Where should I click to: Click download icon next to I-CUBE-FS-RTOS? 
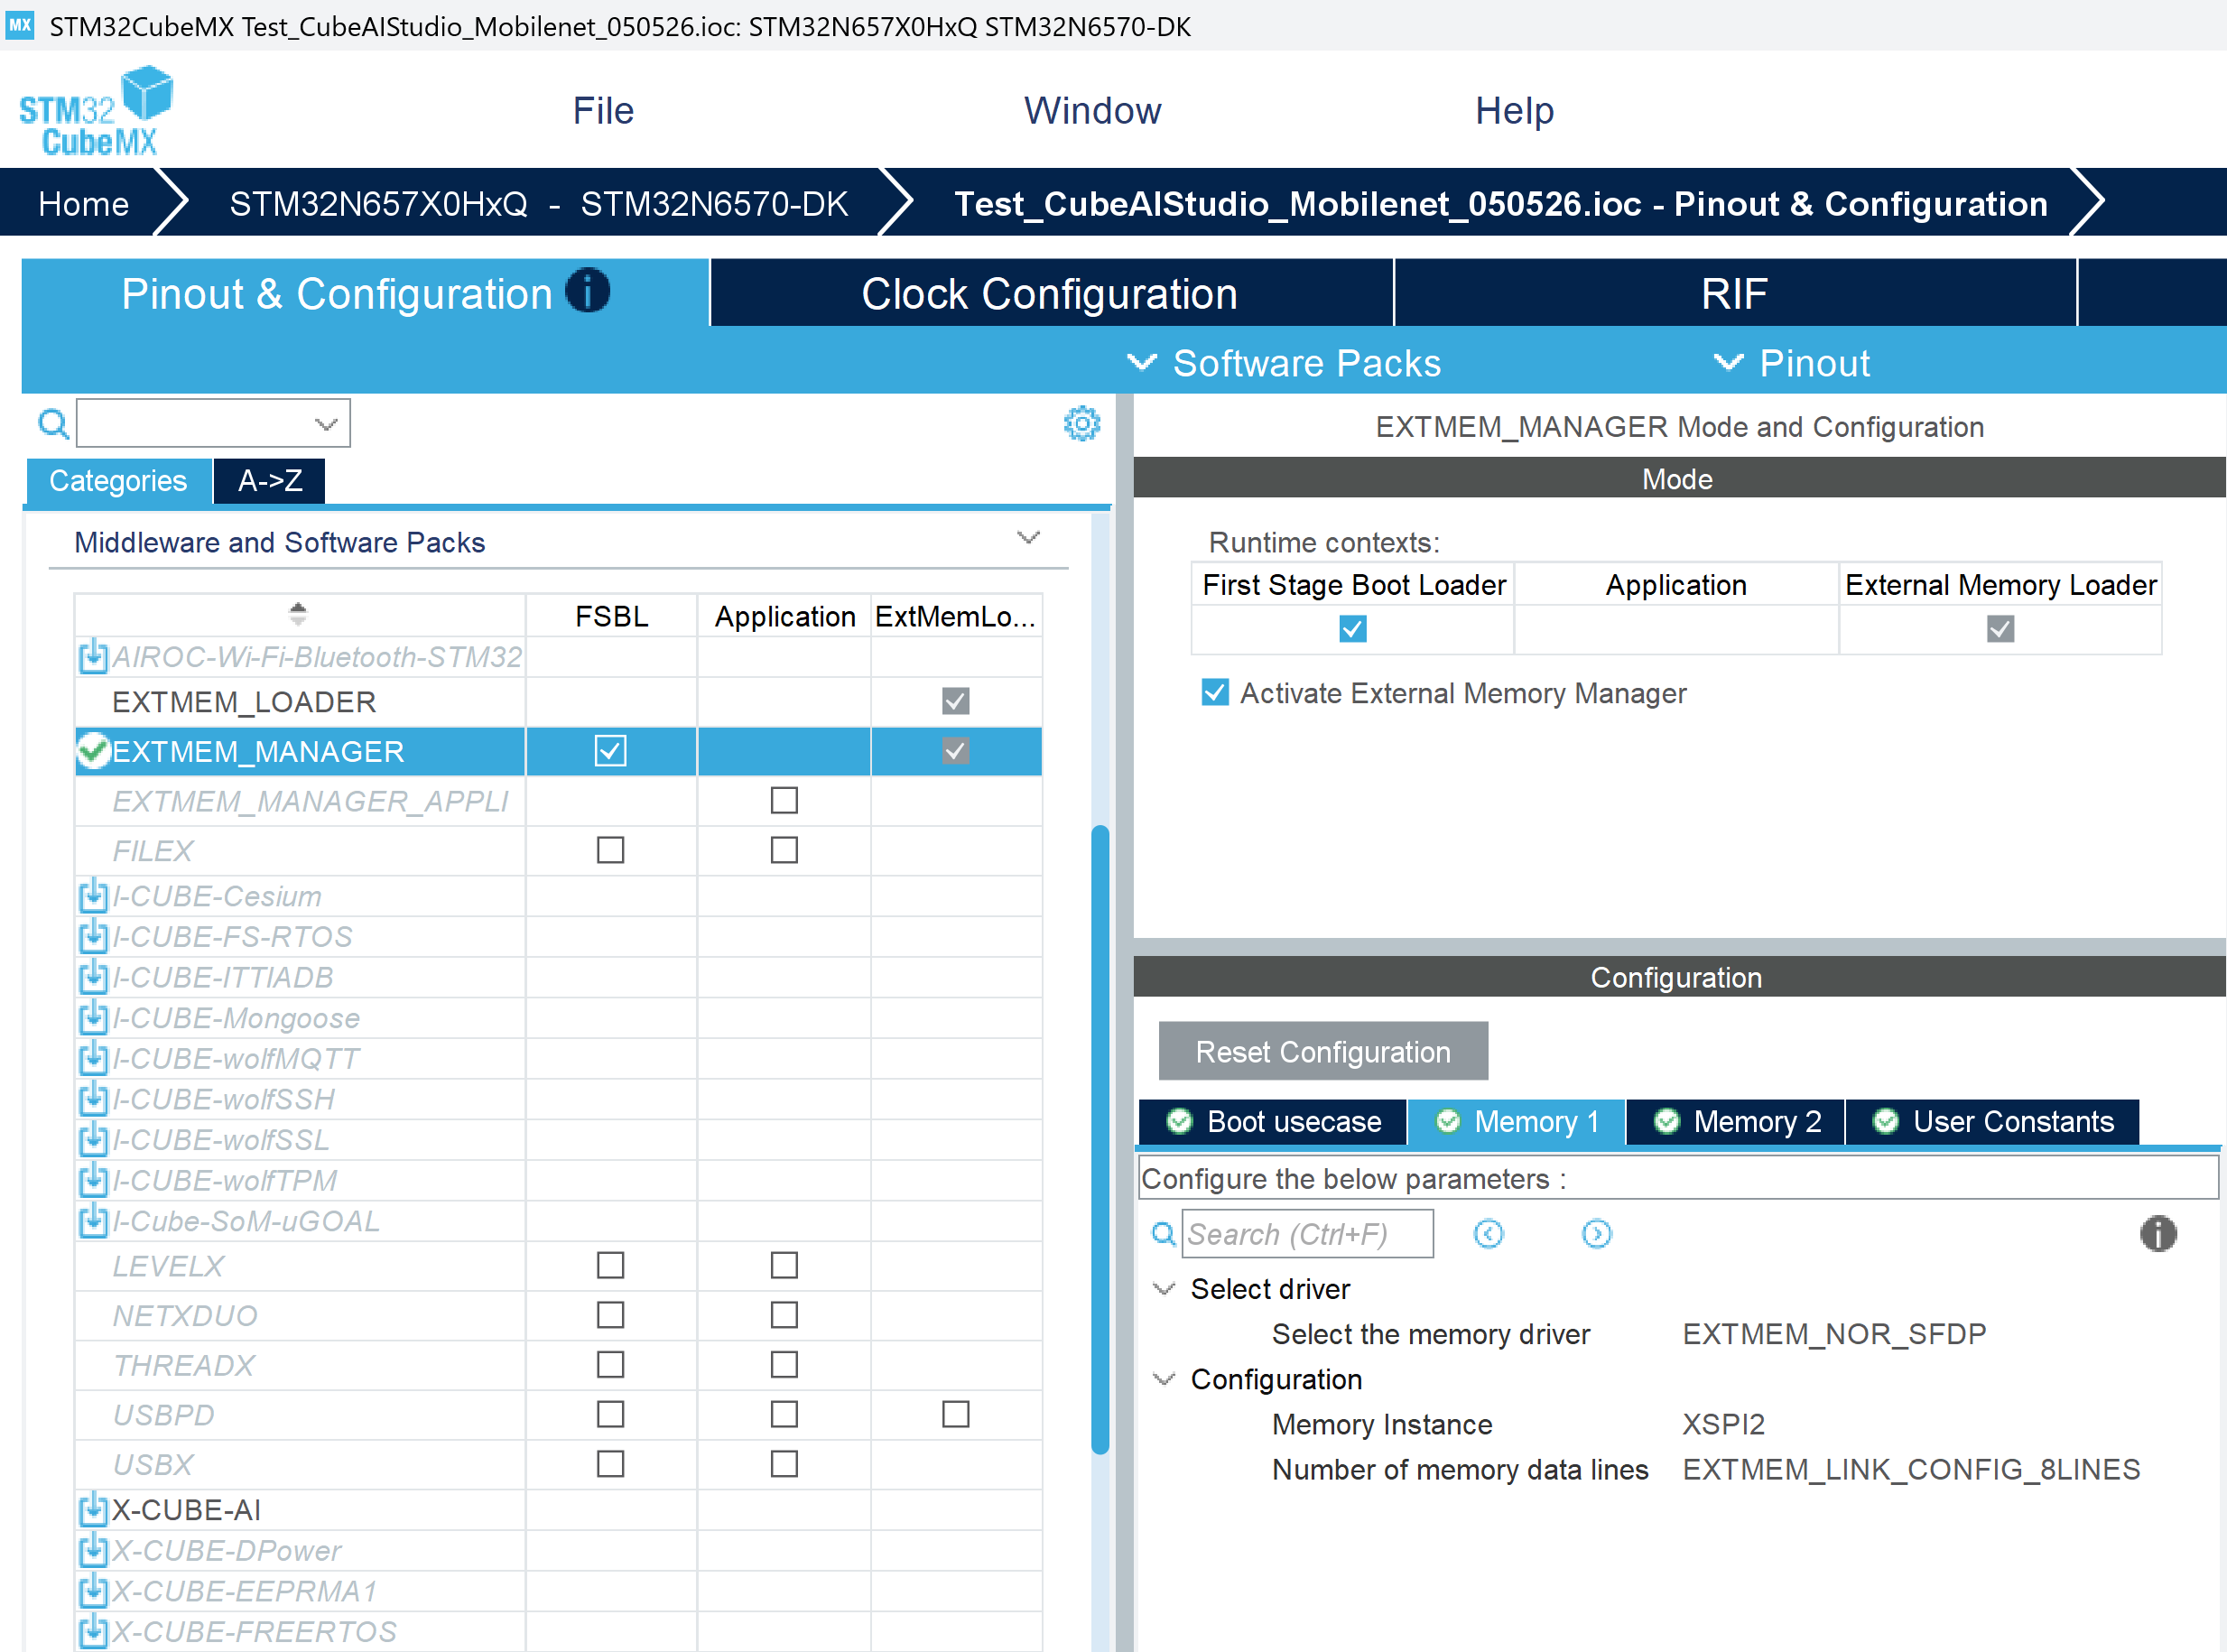(x=93, y=936)
